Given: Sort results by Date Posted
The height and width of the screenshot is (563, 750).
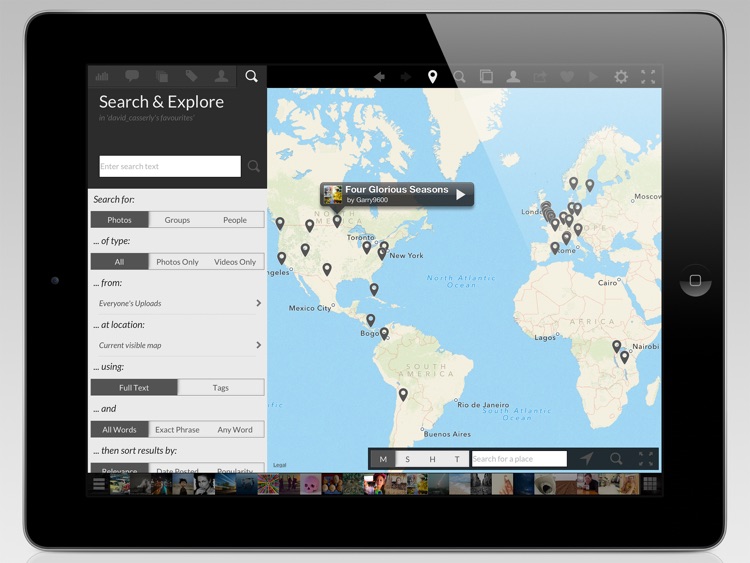Looking at the screenshot, I should pos(177,469).
